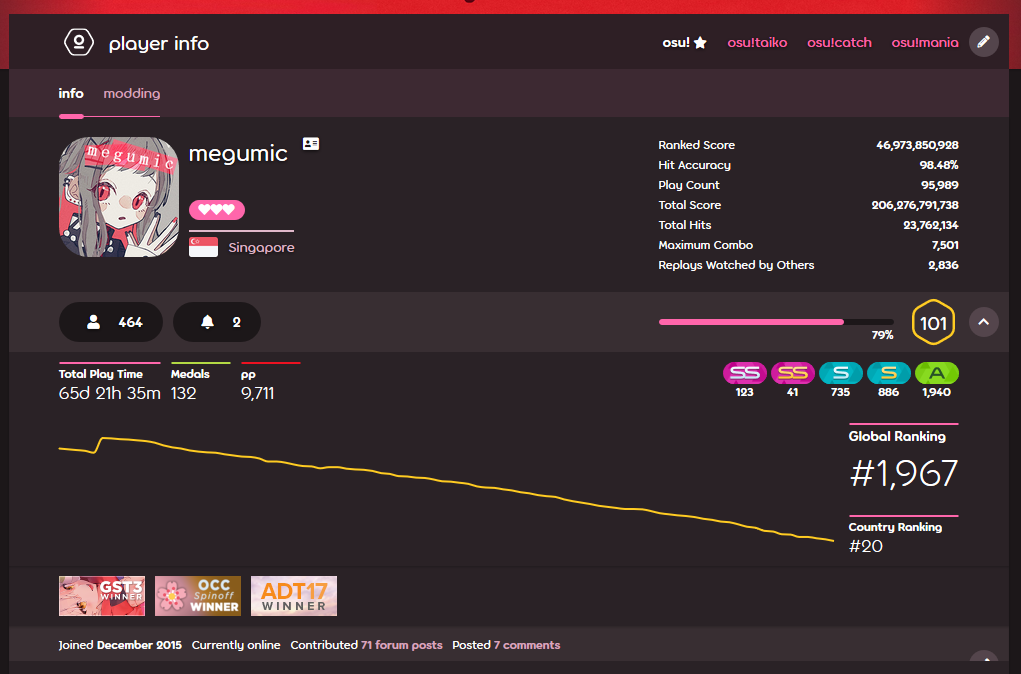Click the Total Hits value 23,762,134
Viewport: 1021px width, 674px height.
[930, 225]
